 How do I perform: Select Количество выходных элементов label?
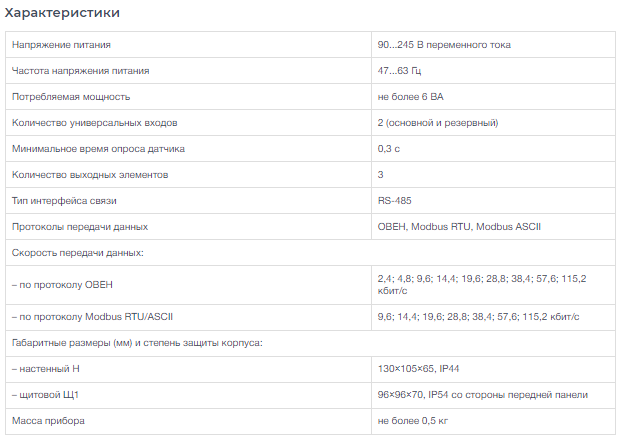pos(90,175)
